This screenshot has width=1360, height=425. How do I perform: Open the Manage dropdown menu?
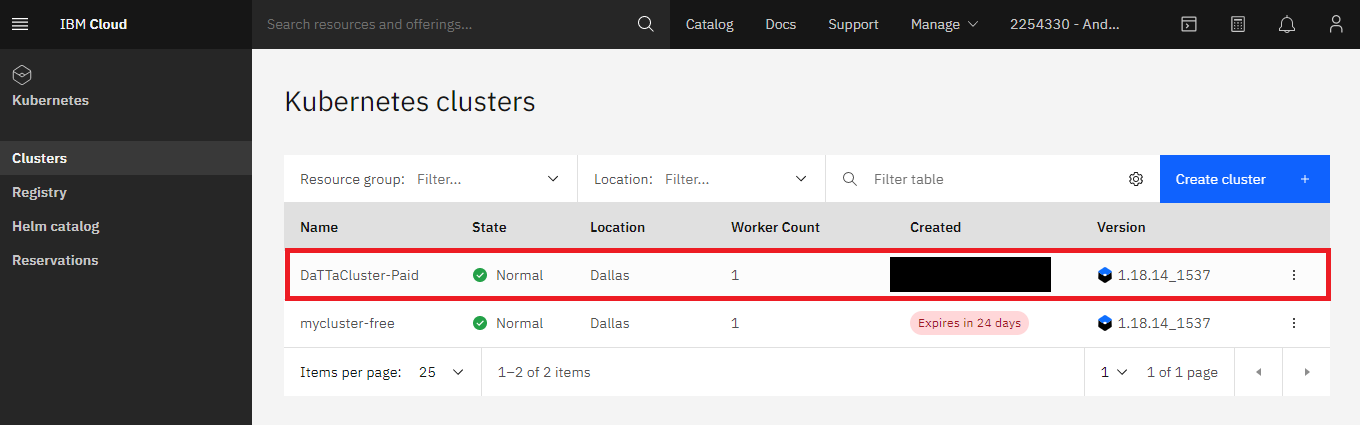[944, 24]
